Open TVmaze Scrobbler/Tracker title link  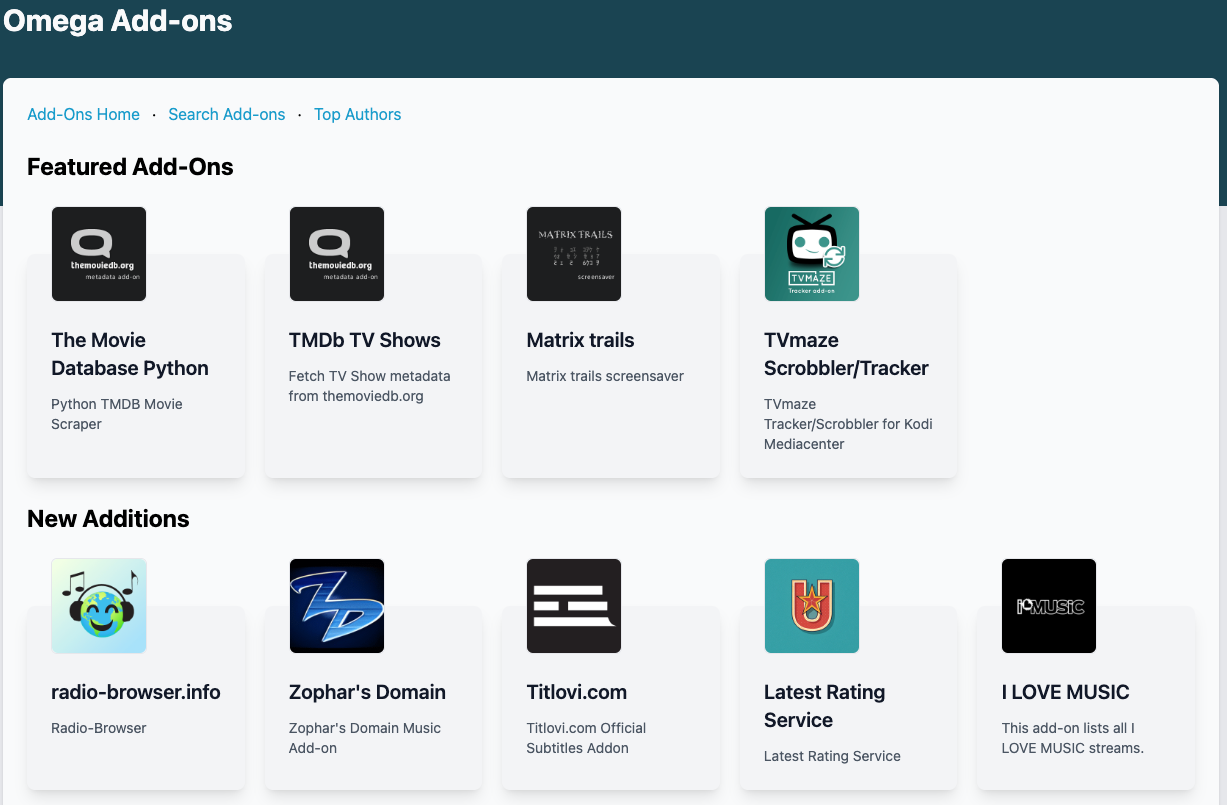tap(846, 354)
